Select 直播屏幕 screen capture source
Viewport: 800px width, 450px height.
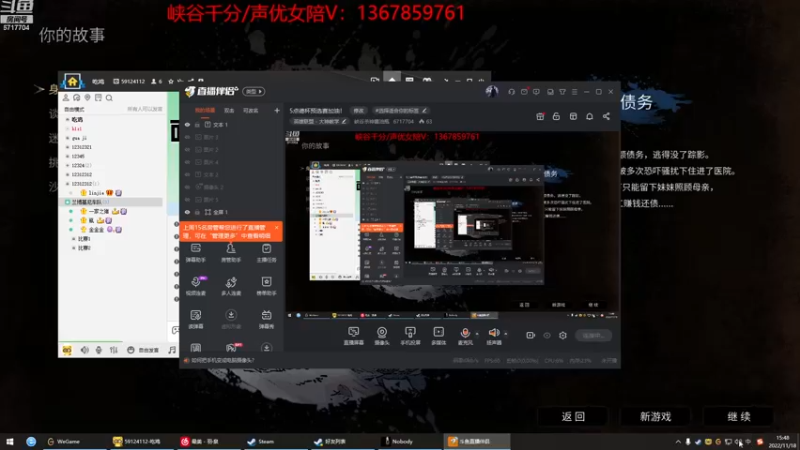coord(353,336)
